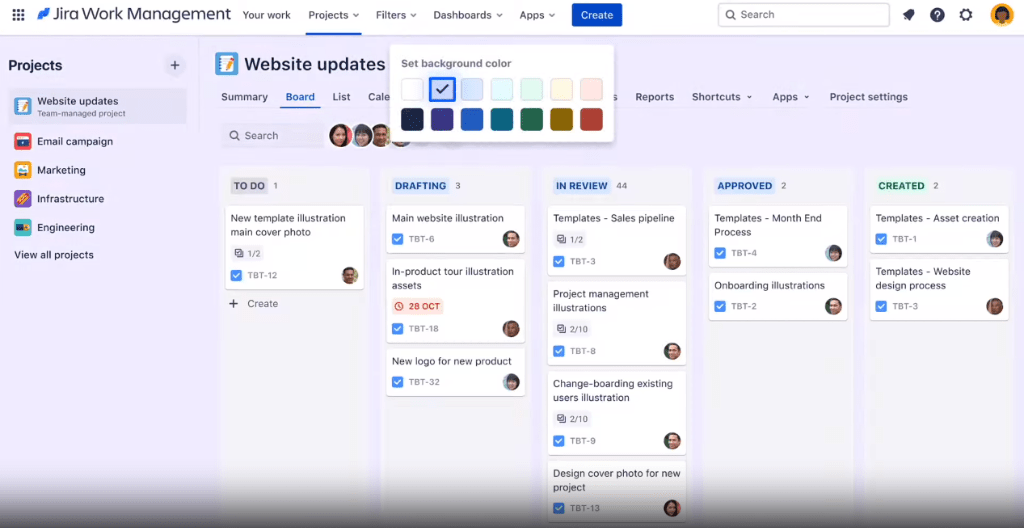Expand the Shortcuts dropdown in project tabs
1024x528 pixels.
click(x=722, y=97)
